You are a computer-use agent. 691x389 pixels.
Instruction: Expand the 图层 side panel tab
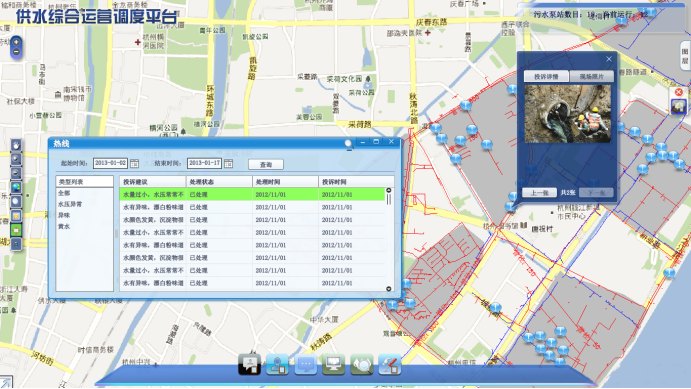point(685,56)
